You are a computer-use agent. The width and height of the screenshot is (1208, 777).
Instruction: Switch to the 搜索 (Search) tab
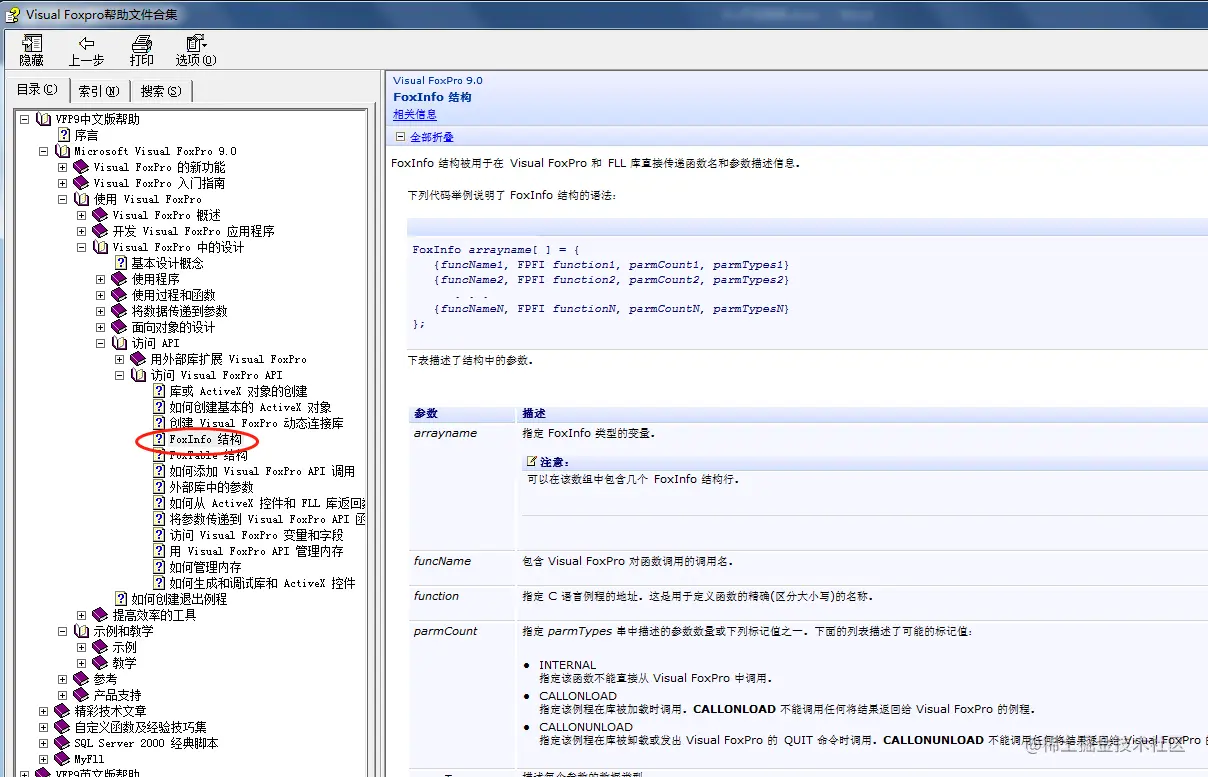[161, 91]
